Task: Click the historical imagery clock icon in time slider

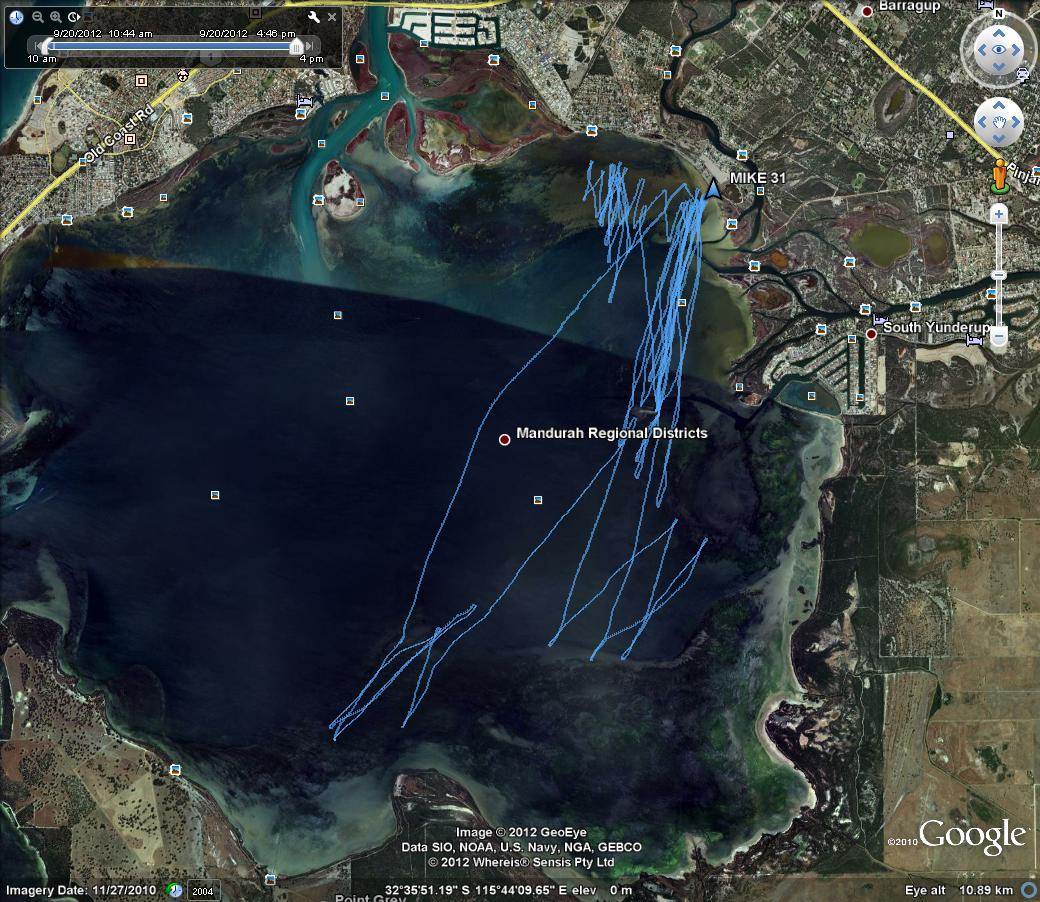Action: point(16,17)
